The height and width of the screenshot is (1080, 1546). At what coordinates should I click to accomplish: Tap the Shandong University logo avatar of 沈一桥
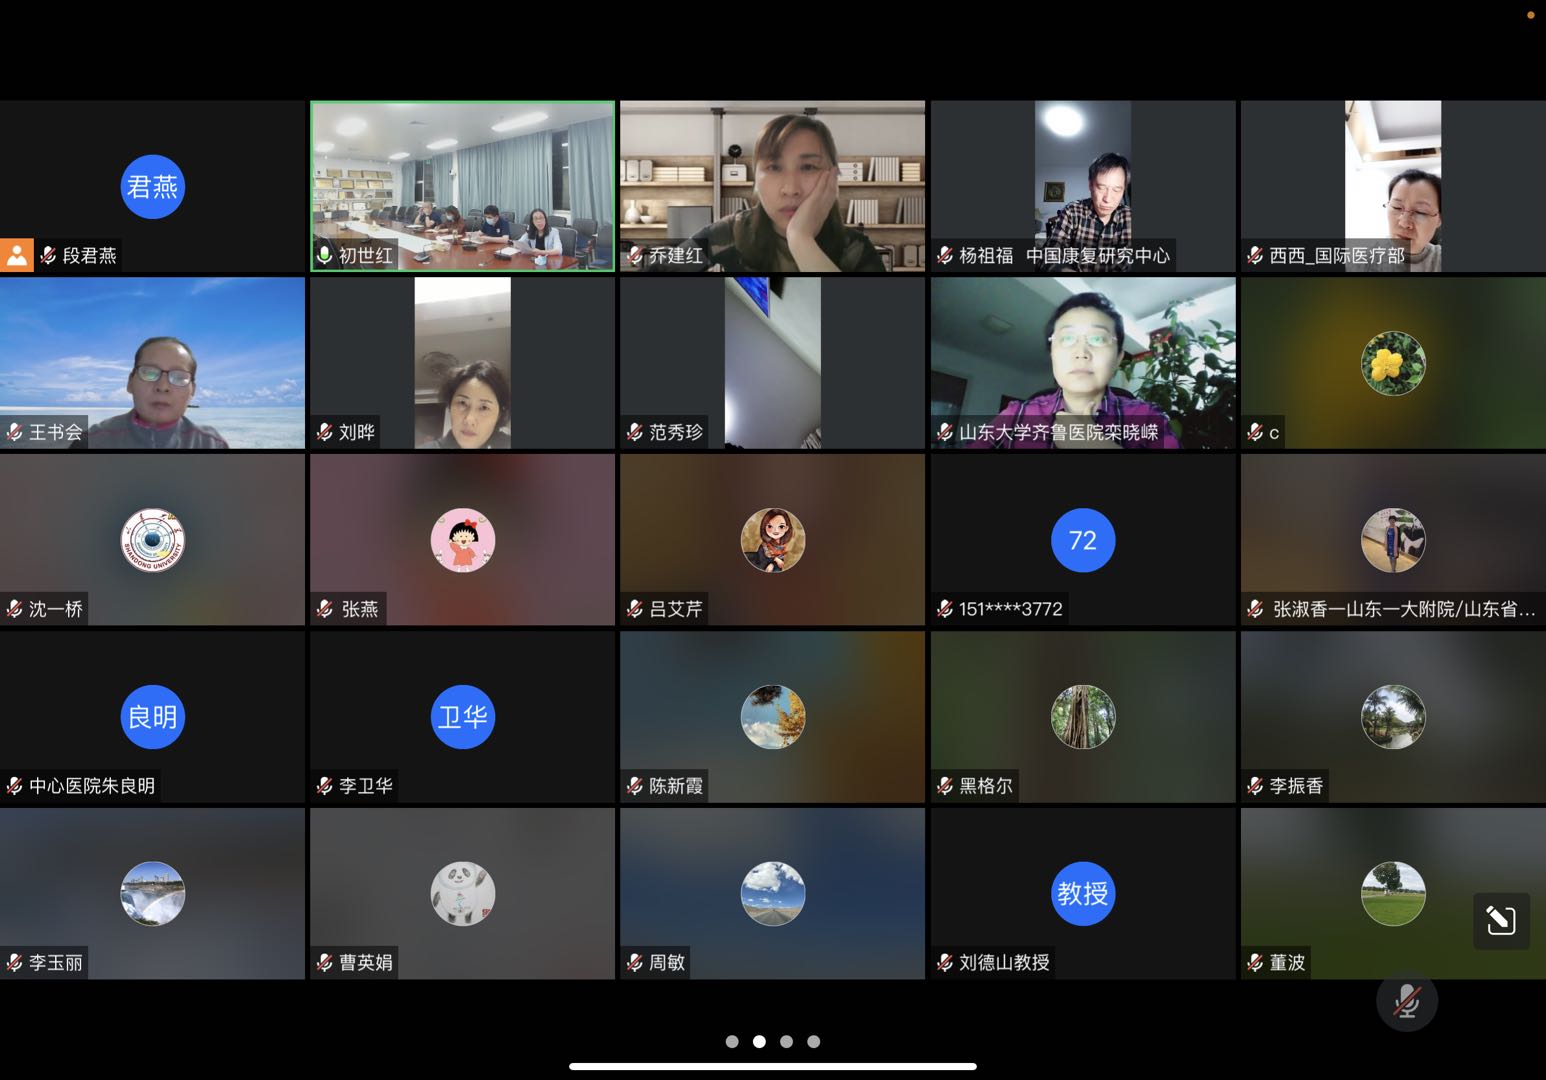(152, 541)
